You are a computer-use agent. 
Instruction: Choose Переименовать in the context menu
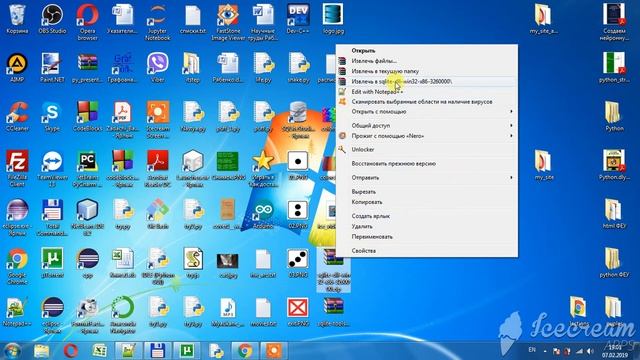click(x=427, y=236)
